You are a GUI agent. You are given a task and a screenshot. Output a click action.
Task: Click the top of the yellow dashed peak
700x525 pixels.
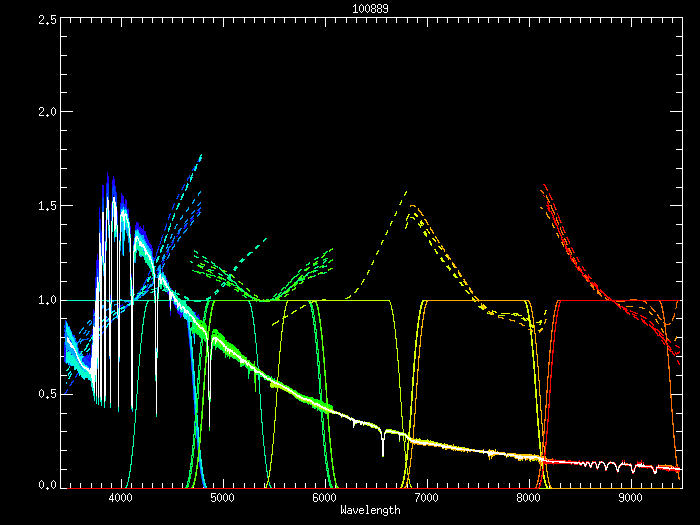coord(406,191)
